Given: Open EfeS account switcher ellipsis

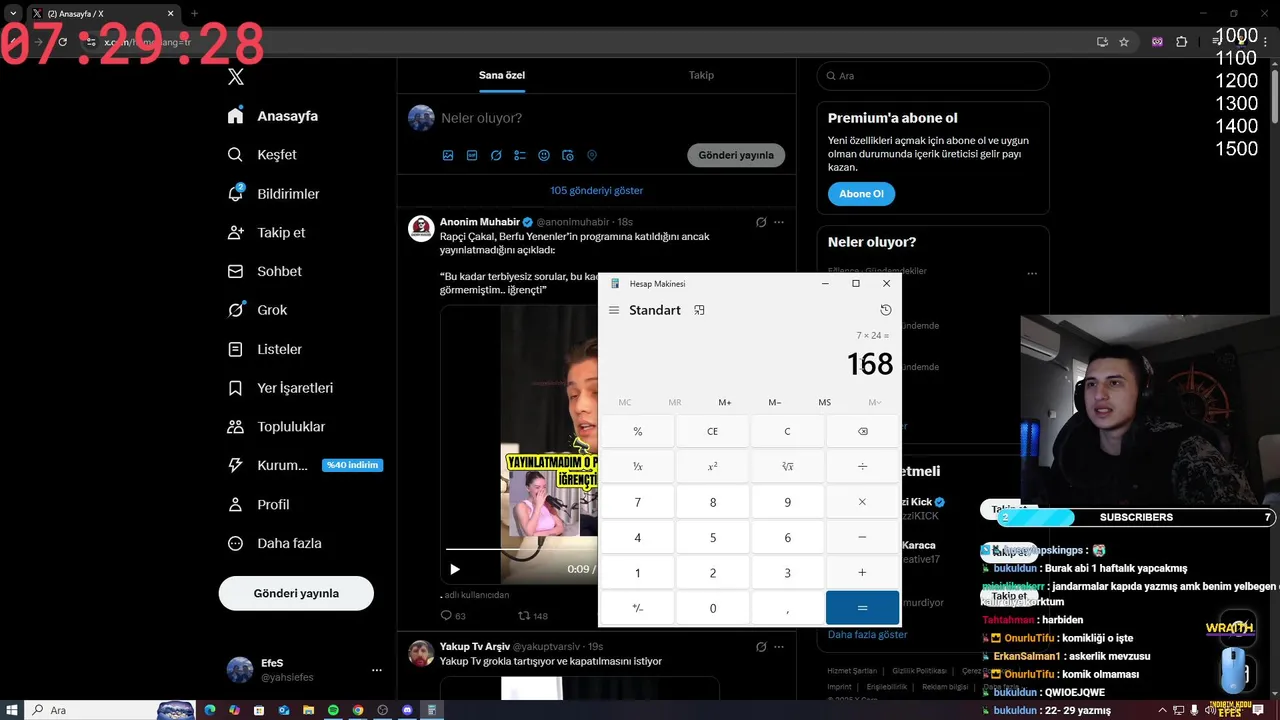Looking at the screenshot, I should [377, 670].
